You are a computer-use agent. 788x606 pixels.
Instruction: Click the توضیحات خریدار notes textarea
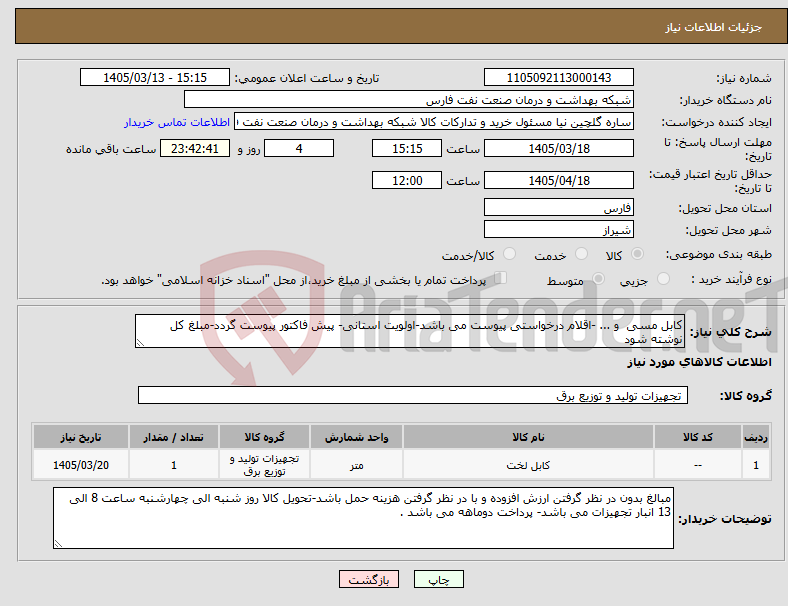click(363, 518)
